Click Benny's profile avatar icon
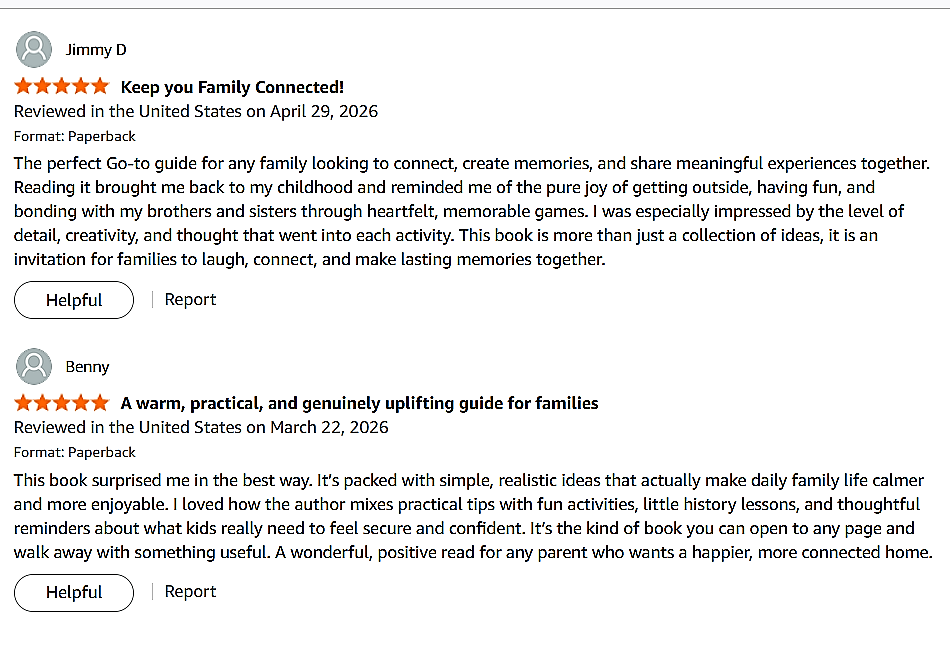950x656 pixels. pyautogui.click(x=34, y=366)
